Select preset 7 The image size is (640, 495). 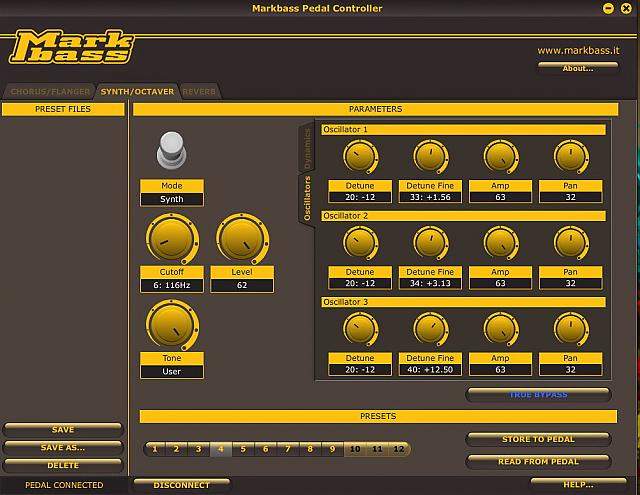[287, 449]
